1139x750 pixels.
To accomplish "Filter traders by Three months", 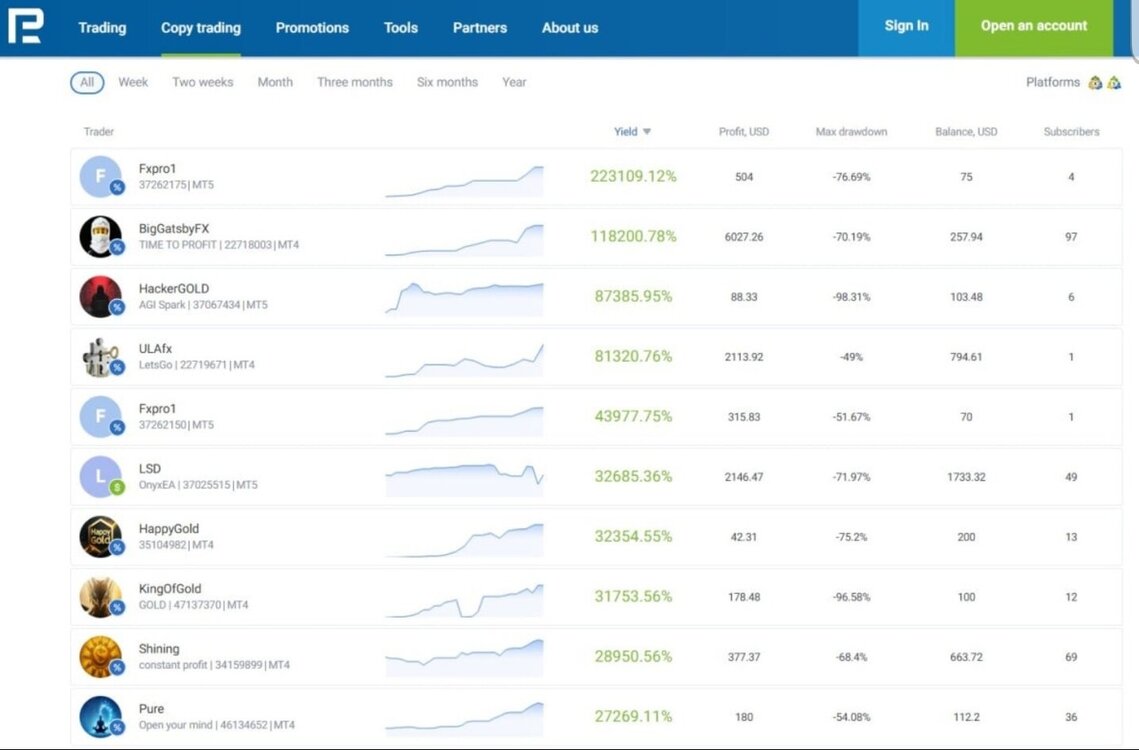I will tap(354, 82).
